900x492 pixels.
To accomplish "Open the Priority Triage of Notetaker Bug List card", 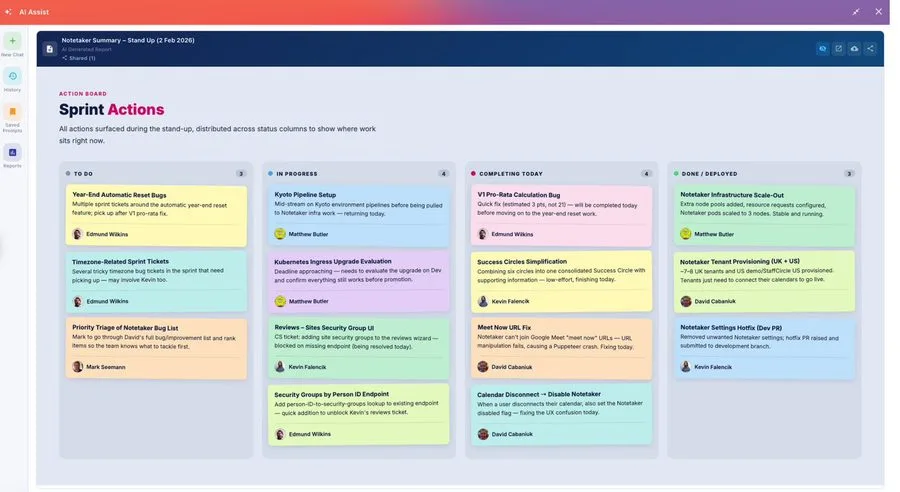I will (156, 348).
